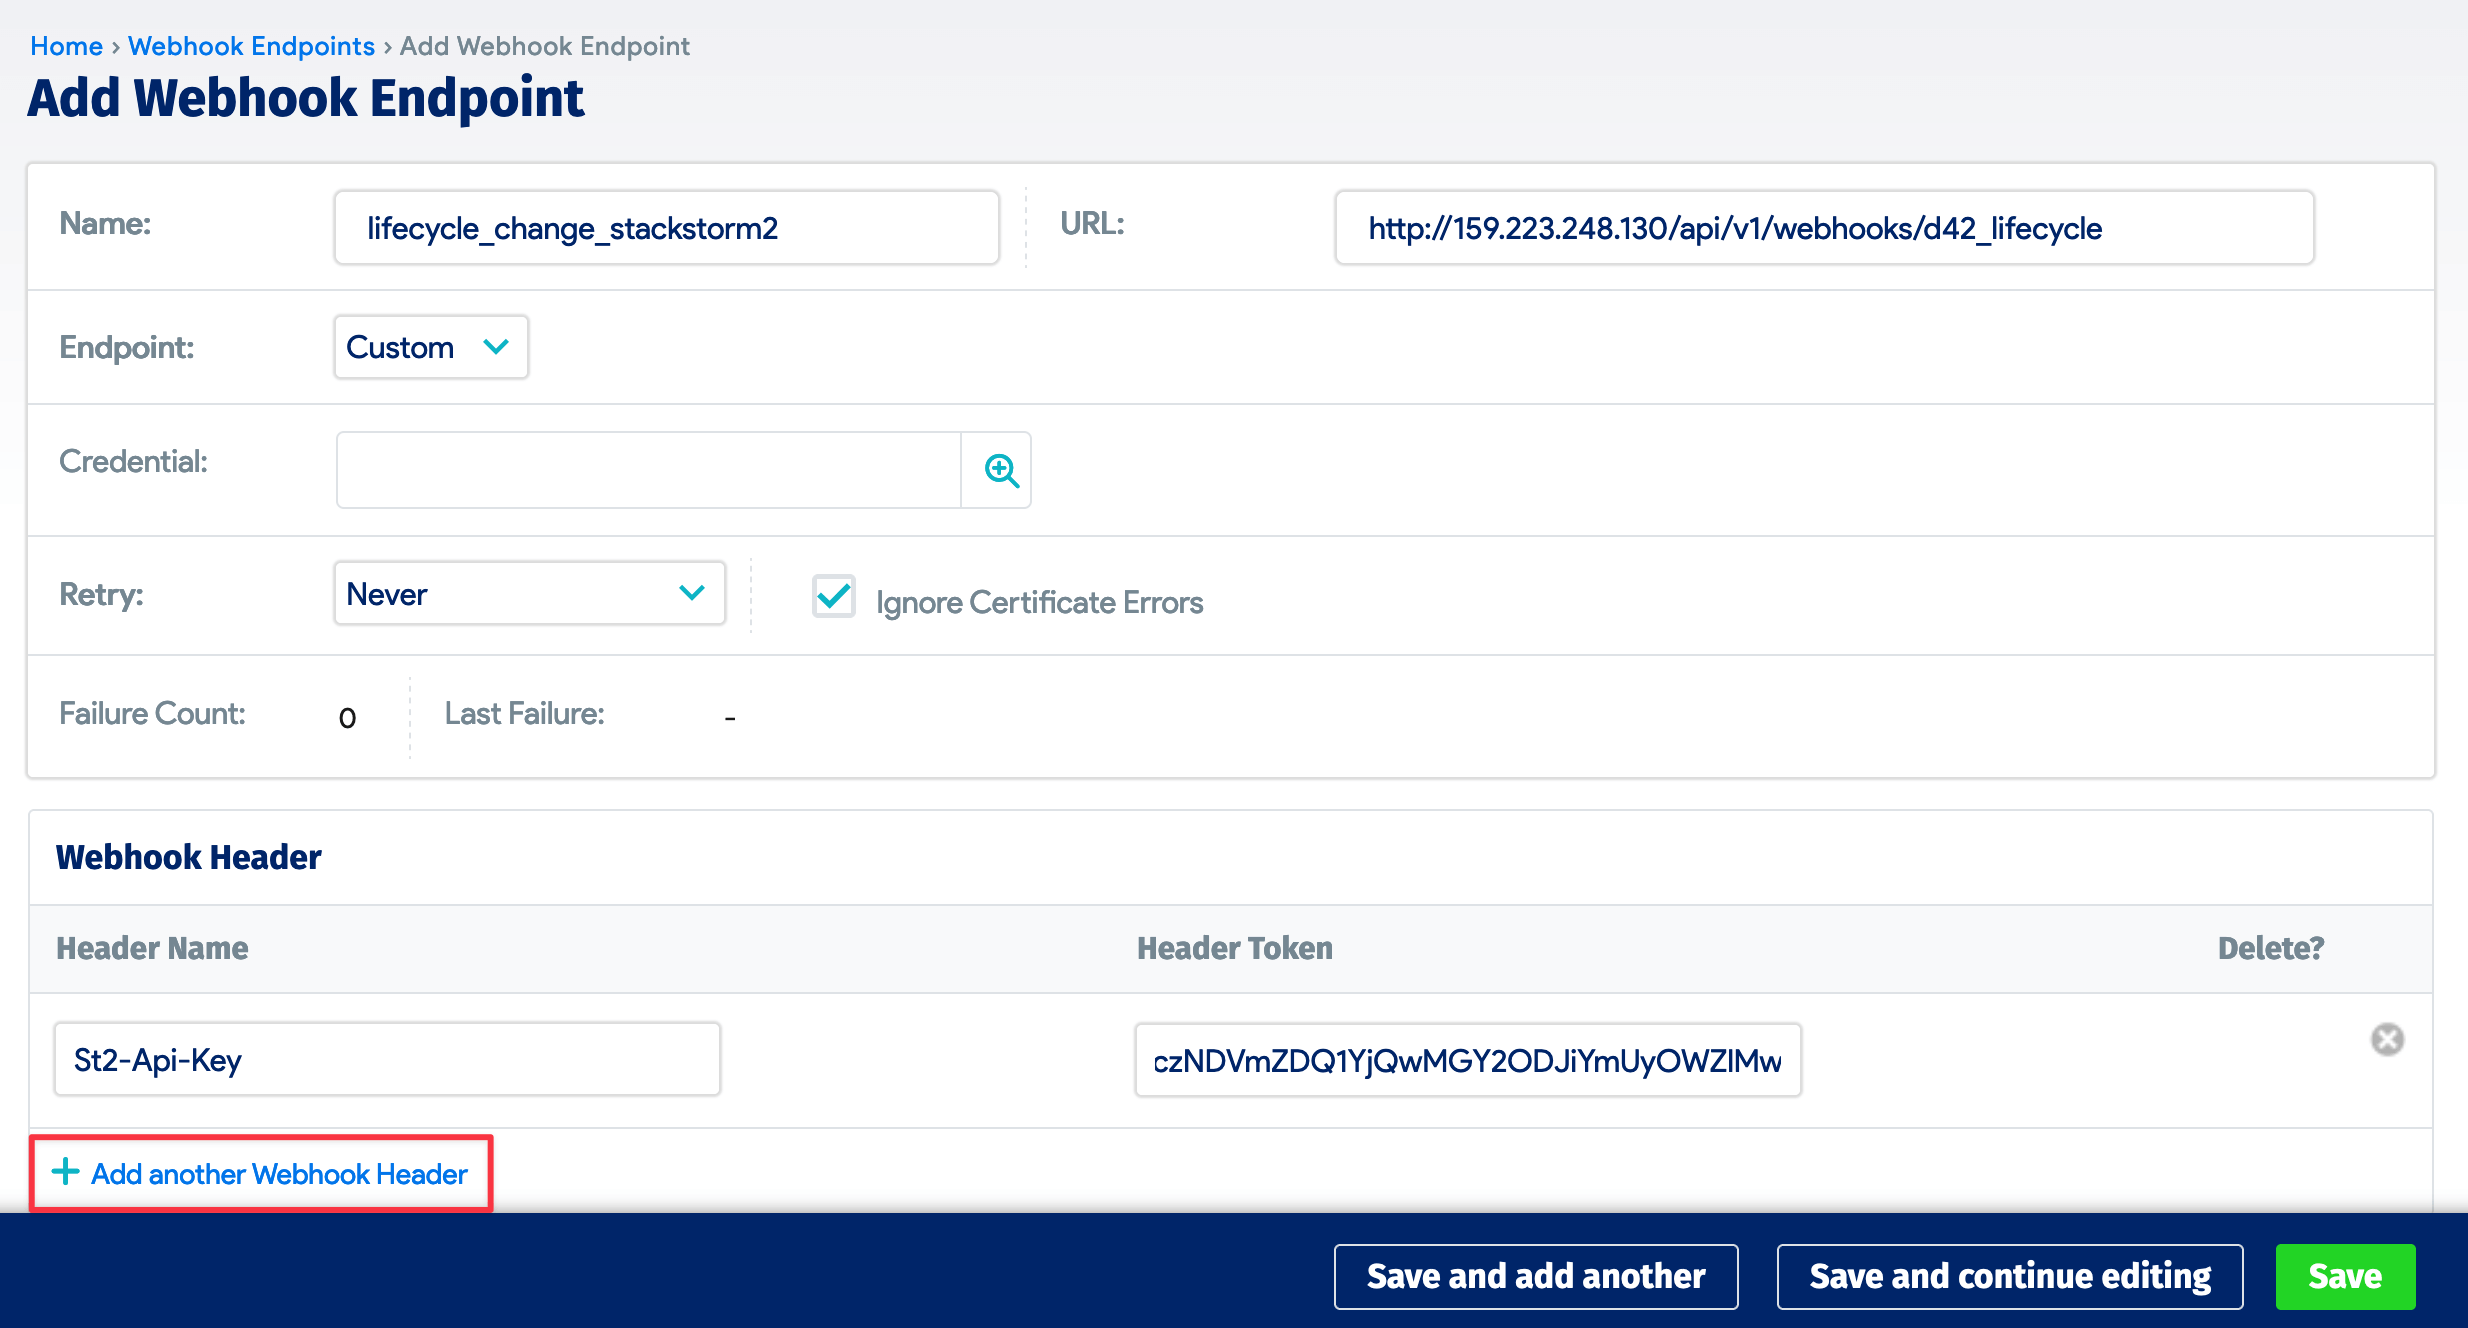The height and width of the screenshot is (1328, 2468).
Task: Click the plus icon beside Add another Webhook Header
Action: [64, 1172]
